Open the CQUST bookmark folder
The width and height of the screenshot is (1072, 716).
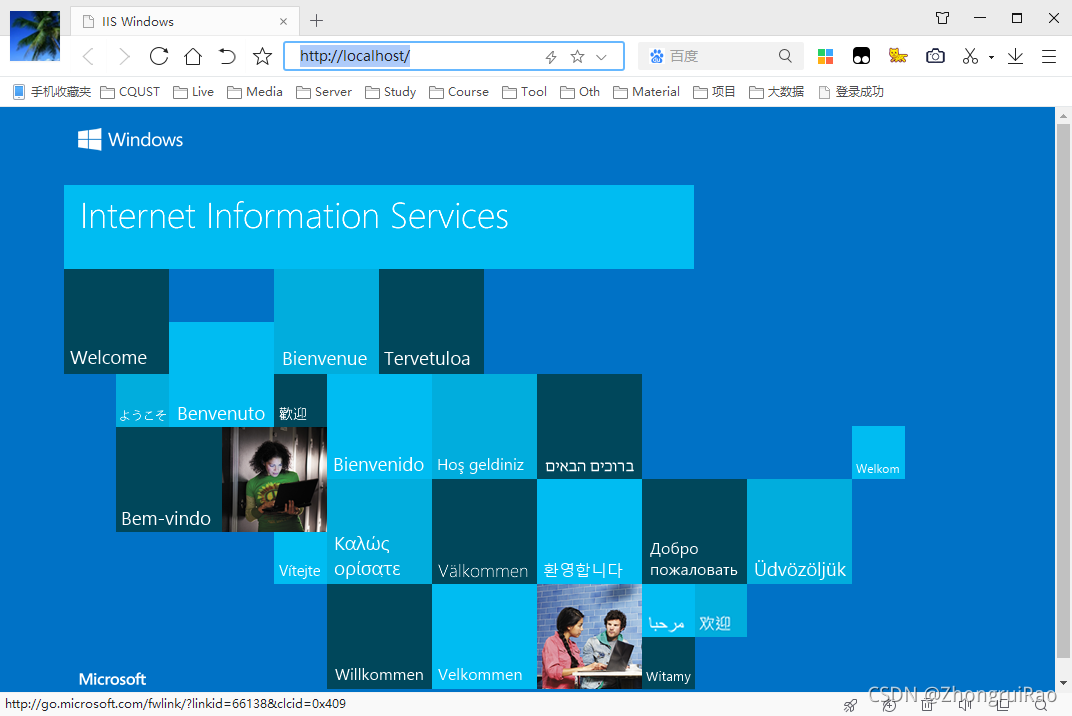pos(130,92)
